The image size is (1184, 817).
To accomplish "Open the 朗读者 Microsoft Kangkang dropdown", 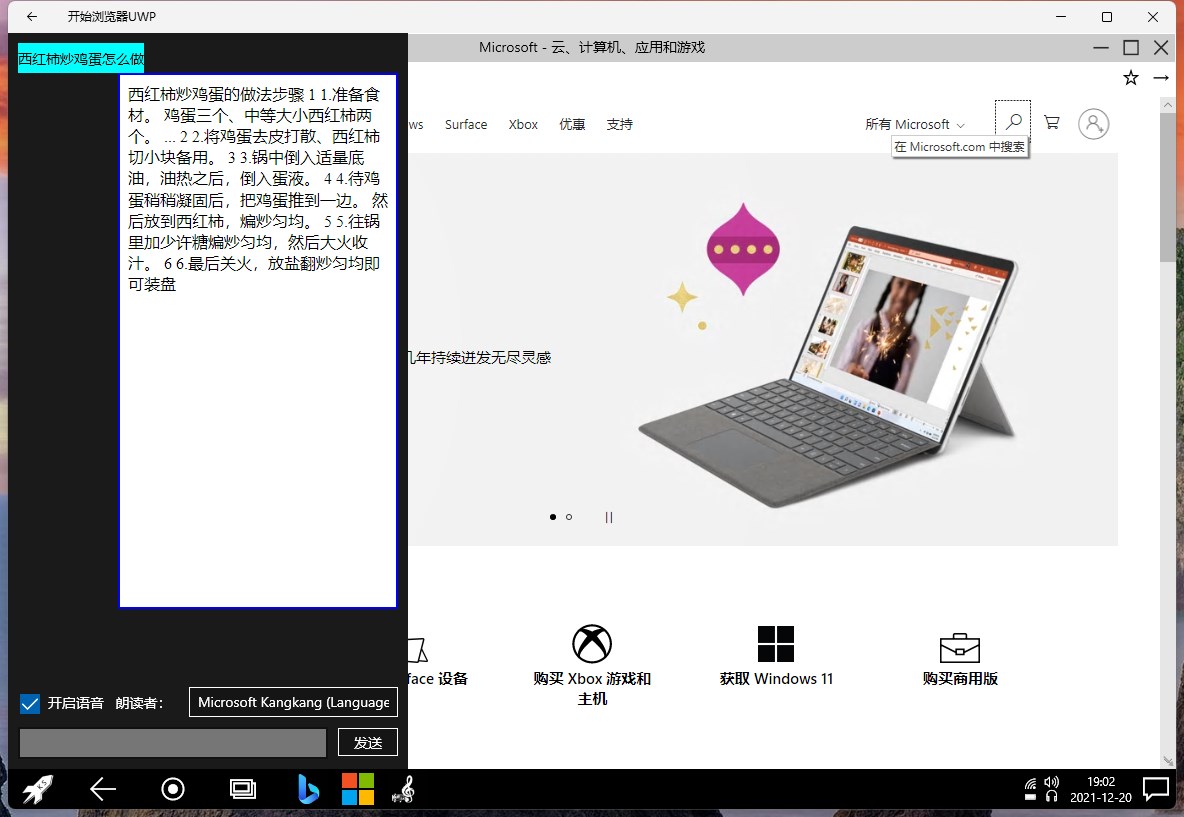I will (293, 702).
